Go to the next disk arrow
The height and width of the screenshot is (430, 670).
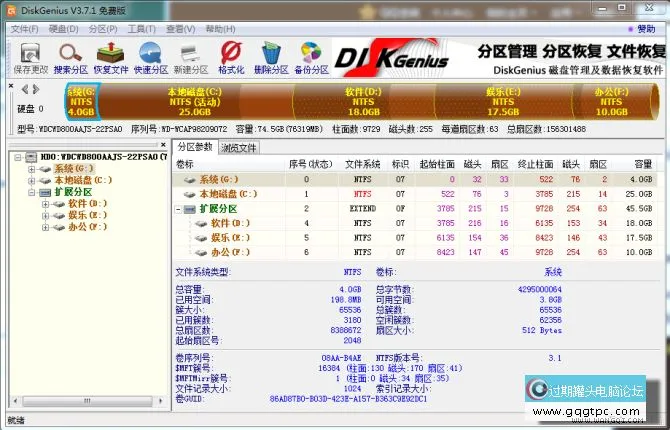tap(36, 89)
